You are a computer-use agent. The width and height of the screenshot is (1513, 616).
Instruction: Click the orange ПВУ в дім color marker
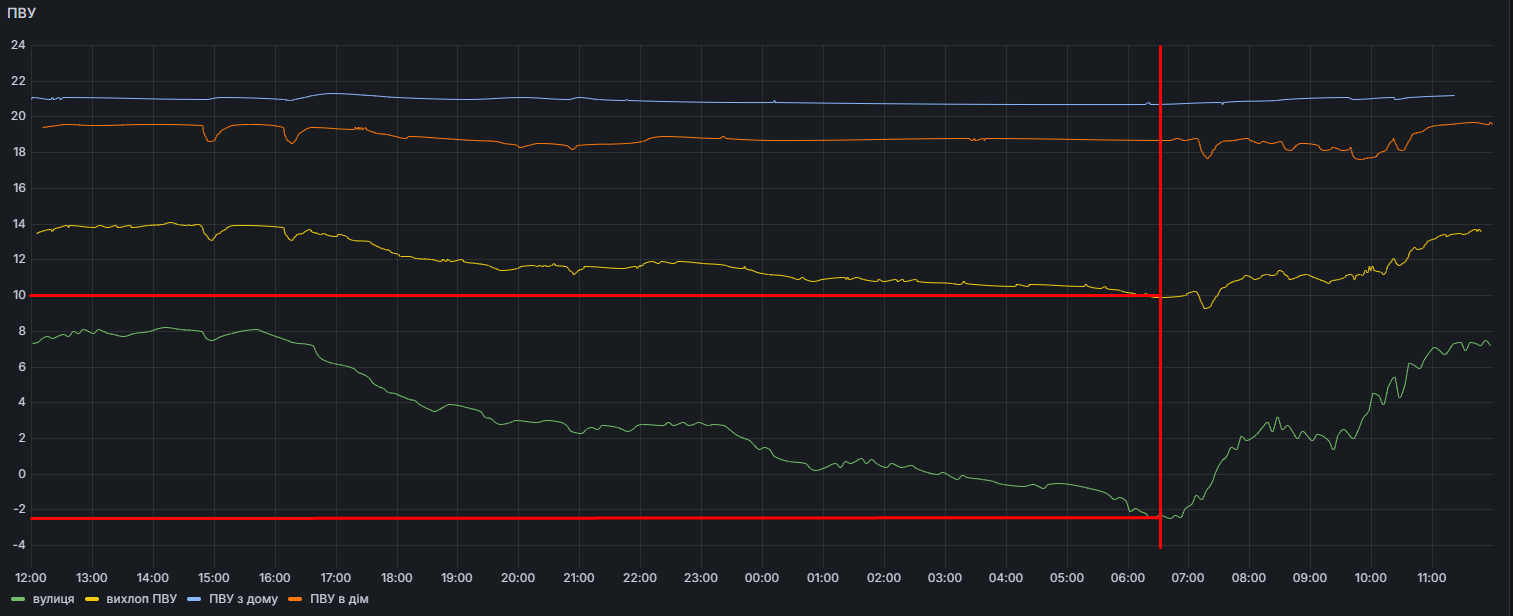point(295,599)
